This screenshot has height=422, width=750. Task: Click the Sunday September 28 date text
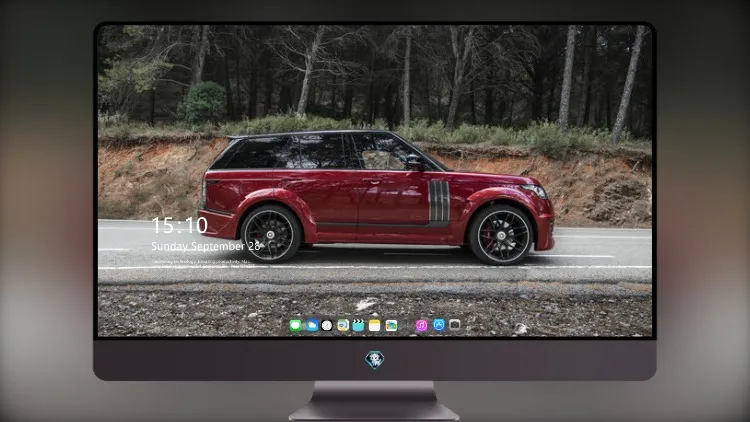(x=206, y=246)
